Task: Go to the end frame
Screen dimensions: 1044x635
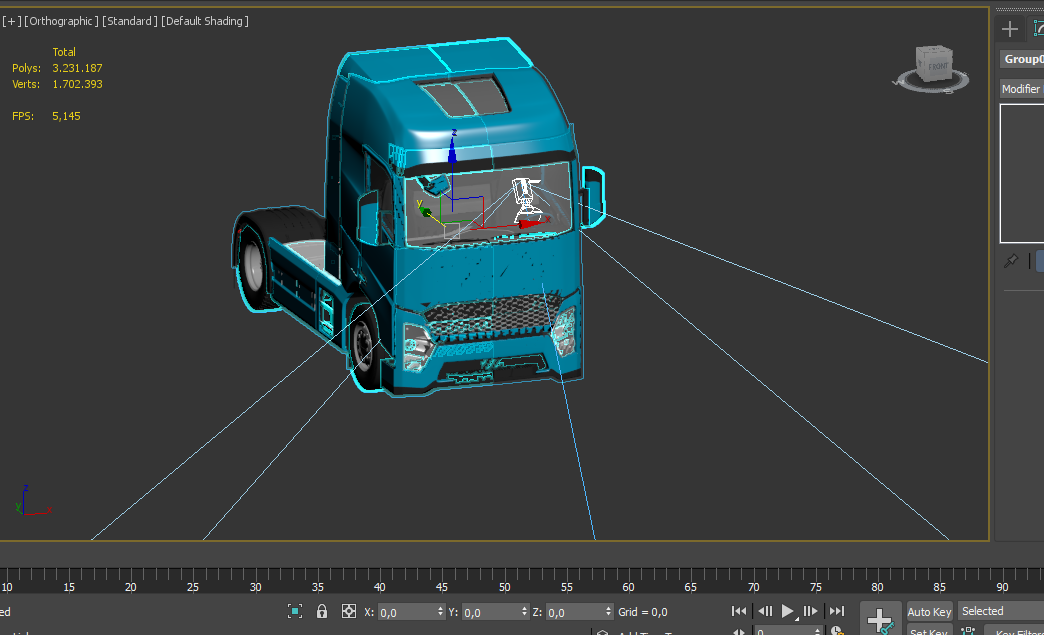Action: pyautogui.click(x=837, y=611)
